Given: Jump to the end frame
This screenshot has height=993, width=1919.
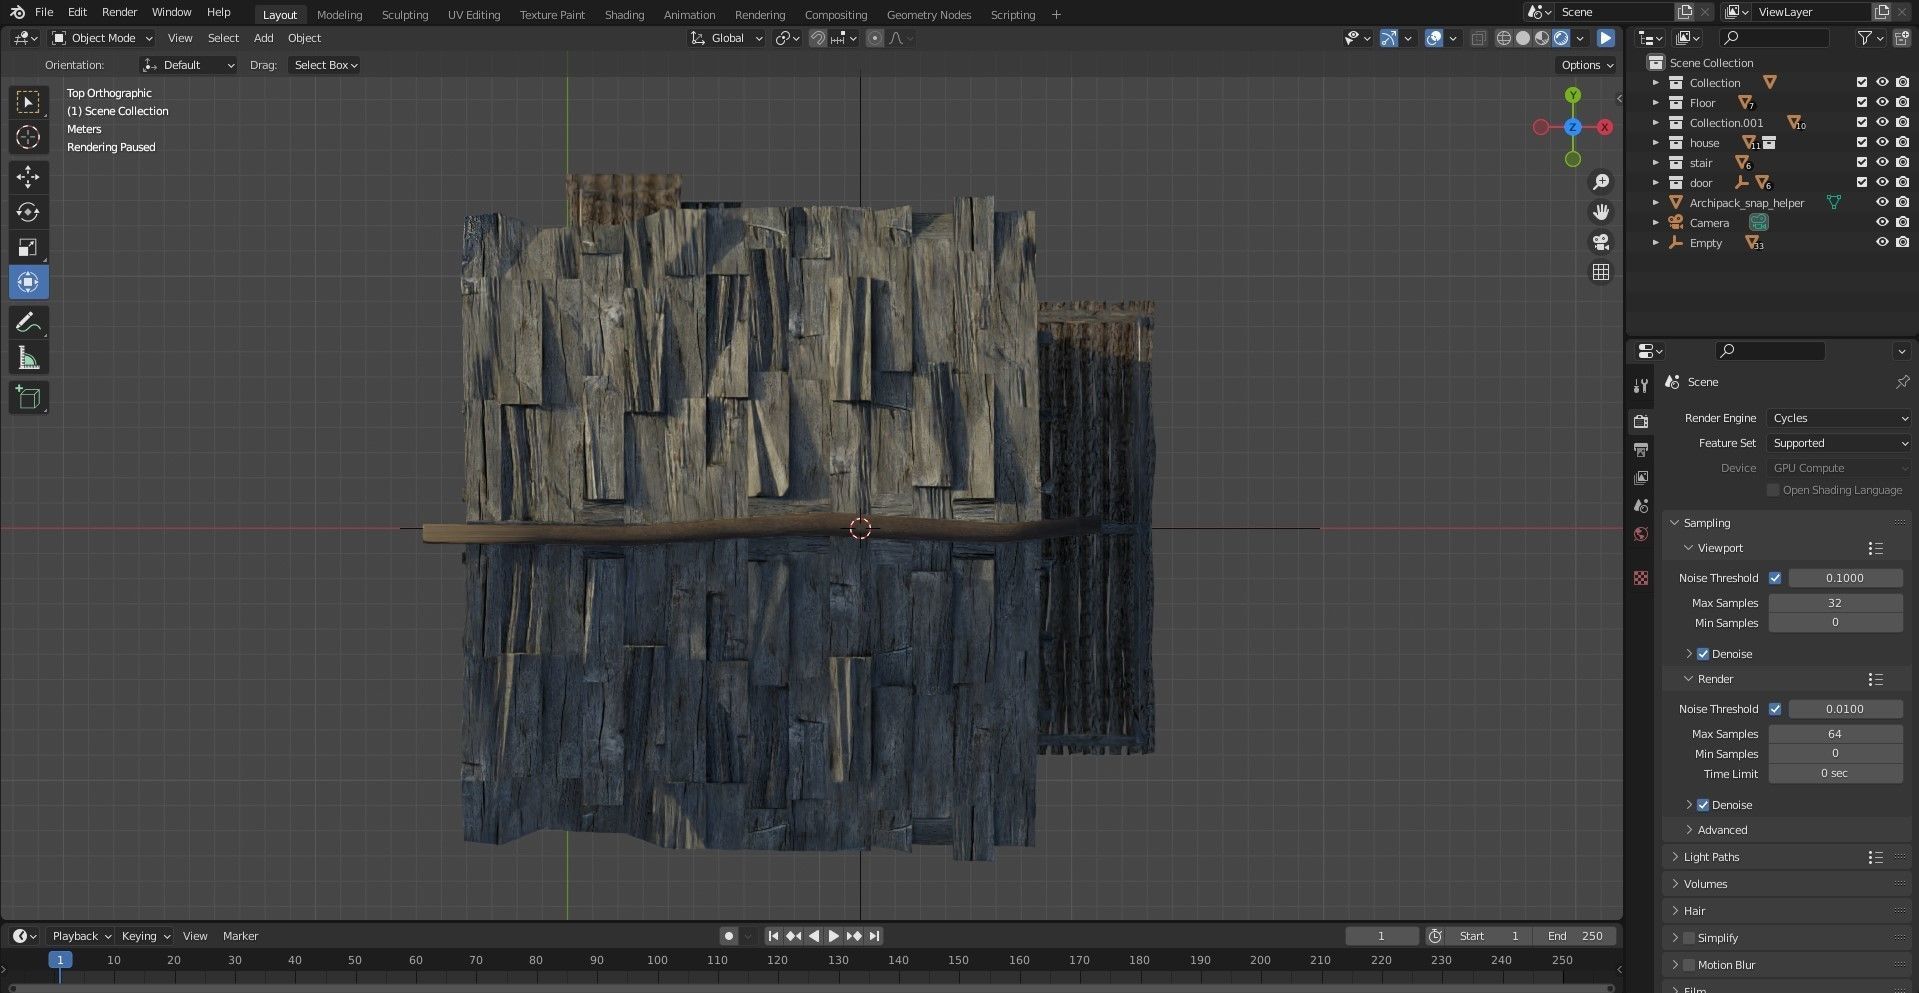Looking at the screenshot, I should pyautogui.click(x=874, y=936).
